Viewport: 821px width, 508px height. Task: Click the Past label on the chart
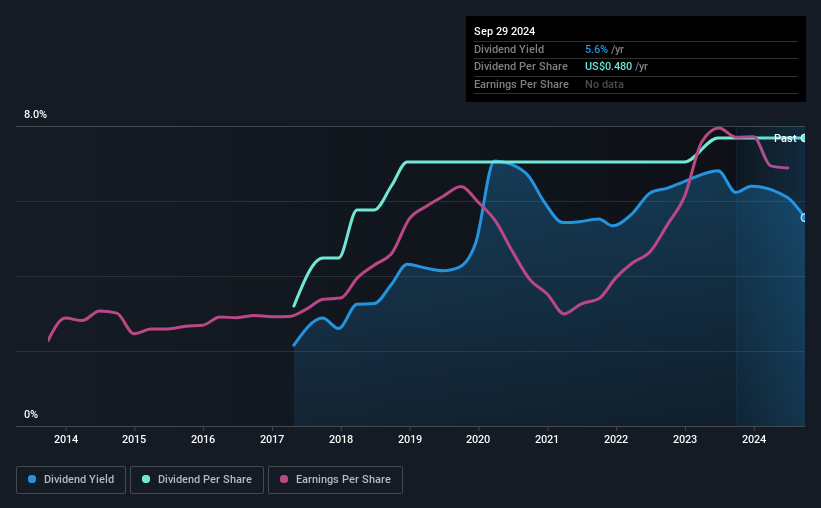tap(785, 138)
